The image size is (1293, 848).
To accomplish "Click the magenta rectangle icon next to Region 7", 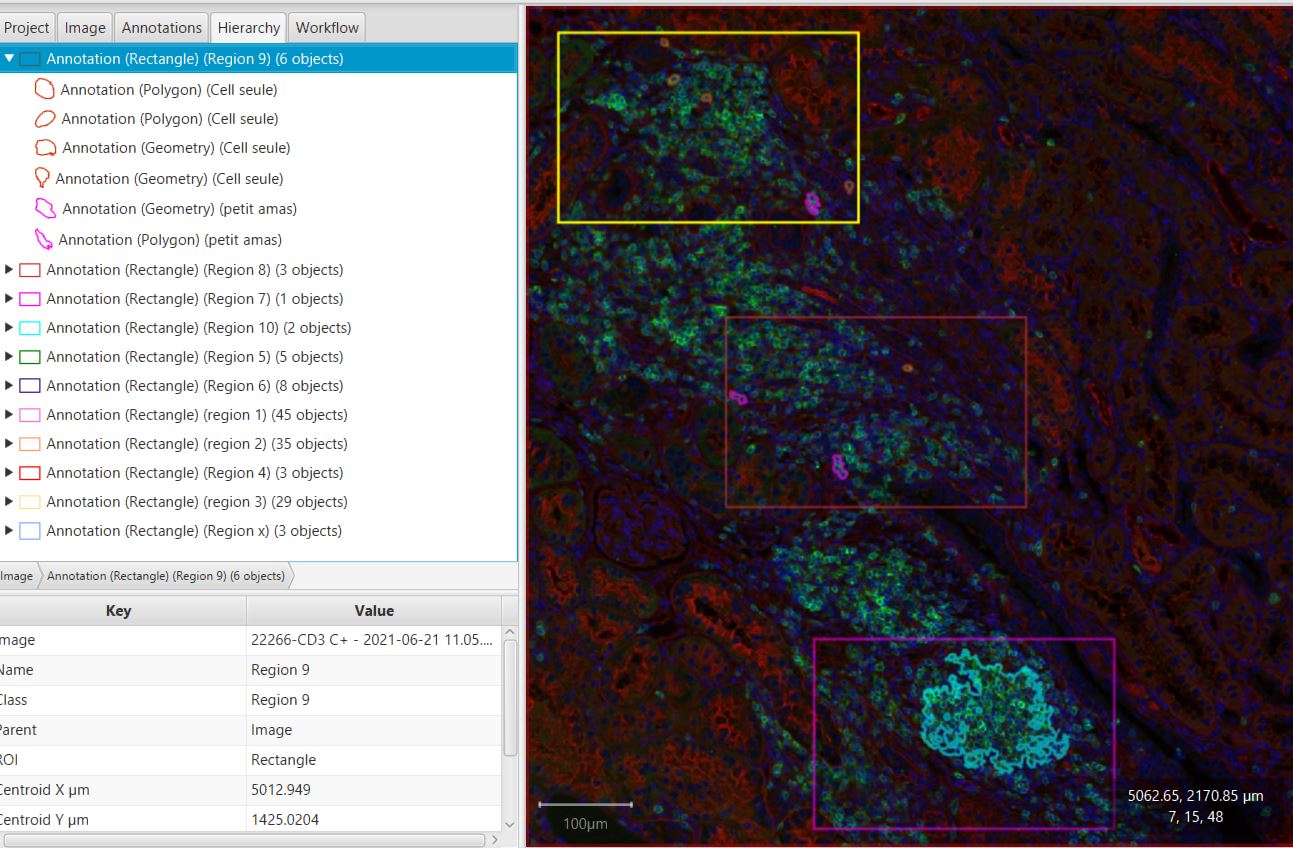I will pyautogui.click(x=28, y=298).
